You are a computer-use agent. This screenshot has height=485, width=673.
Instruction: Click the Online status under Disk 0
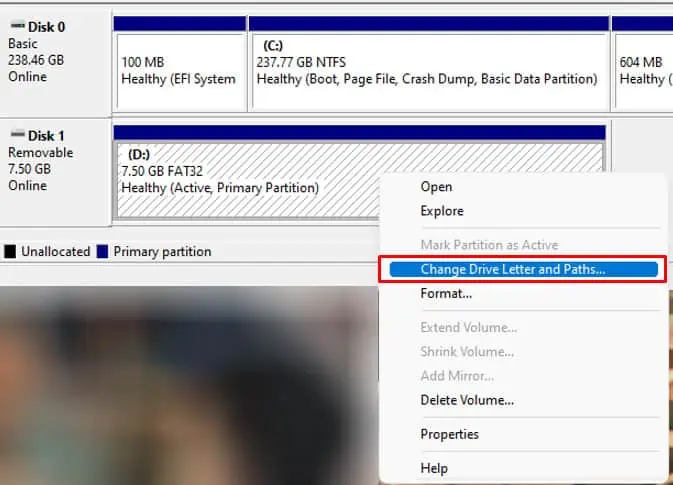(27, 76)
